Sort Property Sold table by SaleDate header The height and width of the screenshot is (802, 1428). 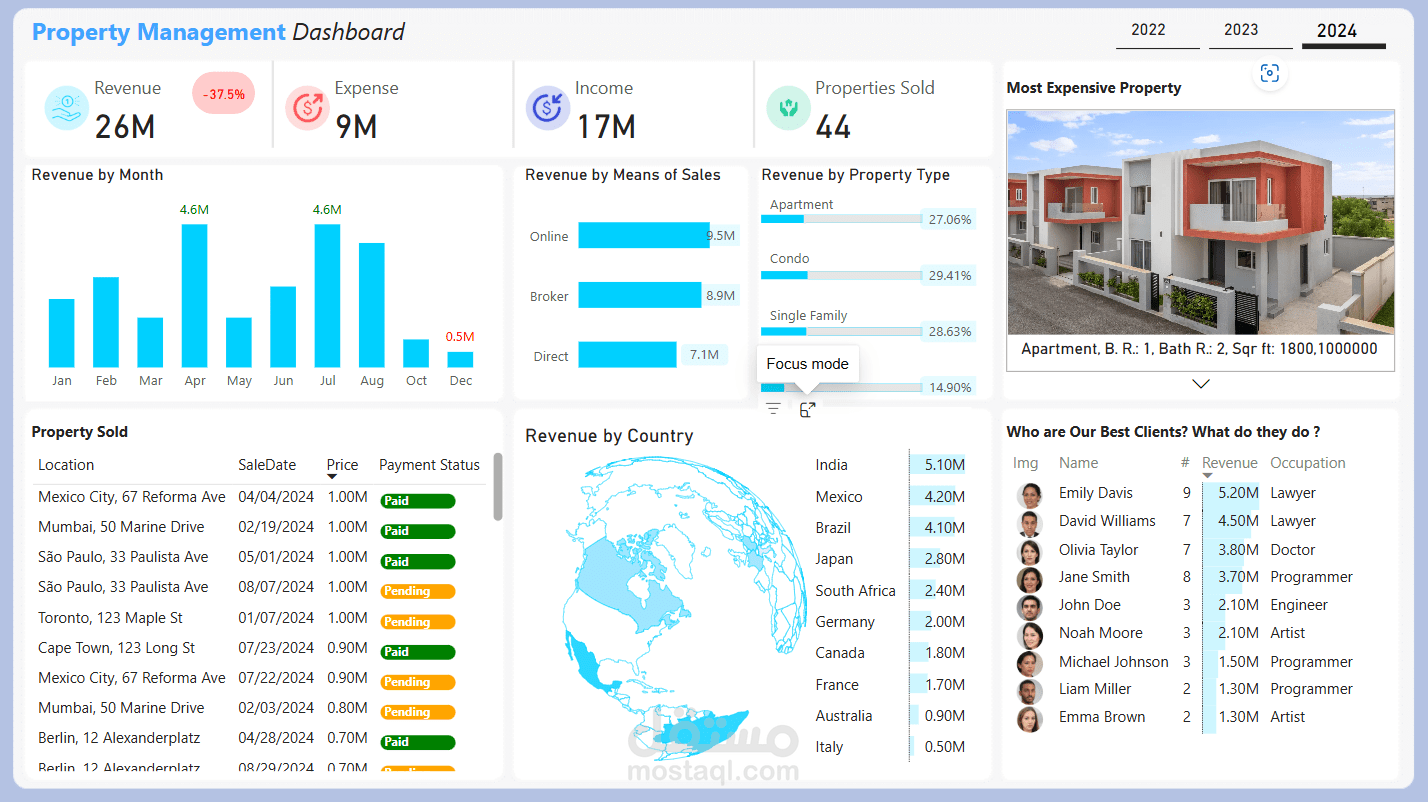click(267, 465)
